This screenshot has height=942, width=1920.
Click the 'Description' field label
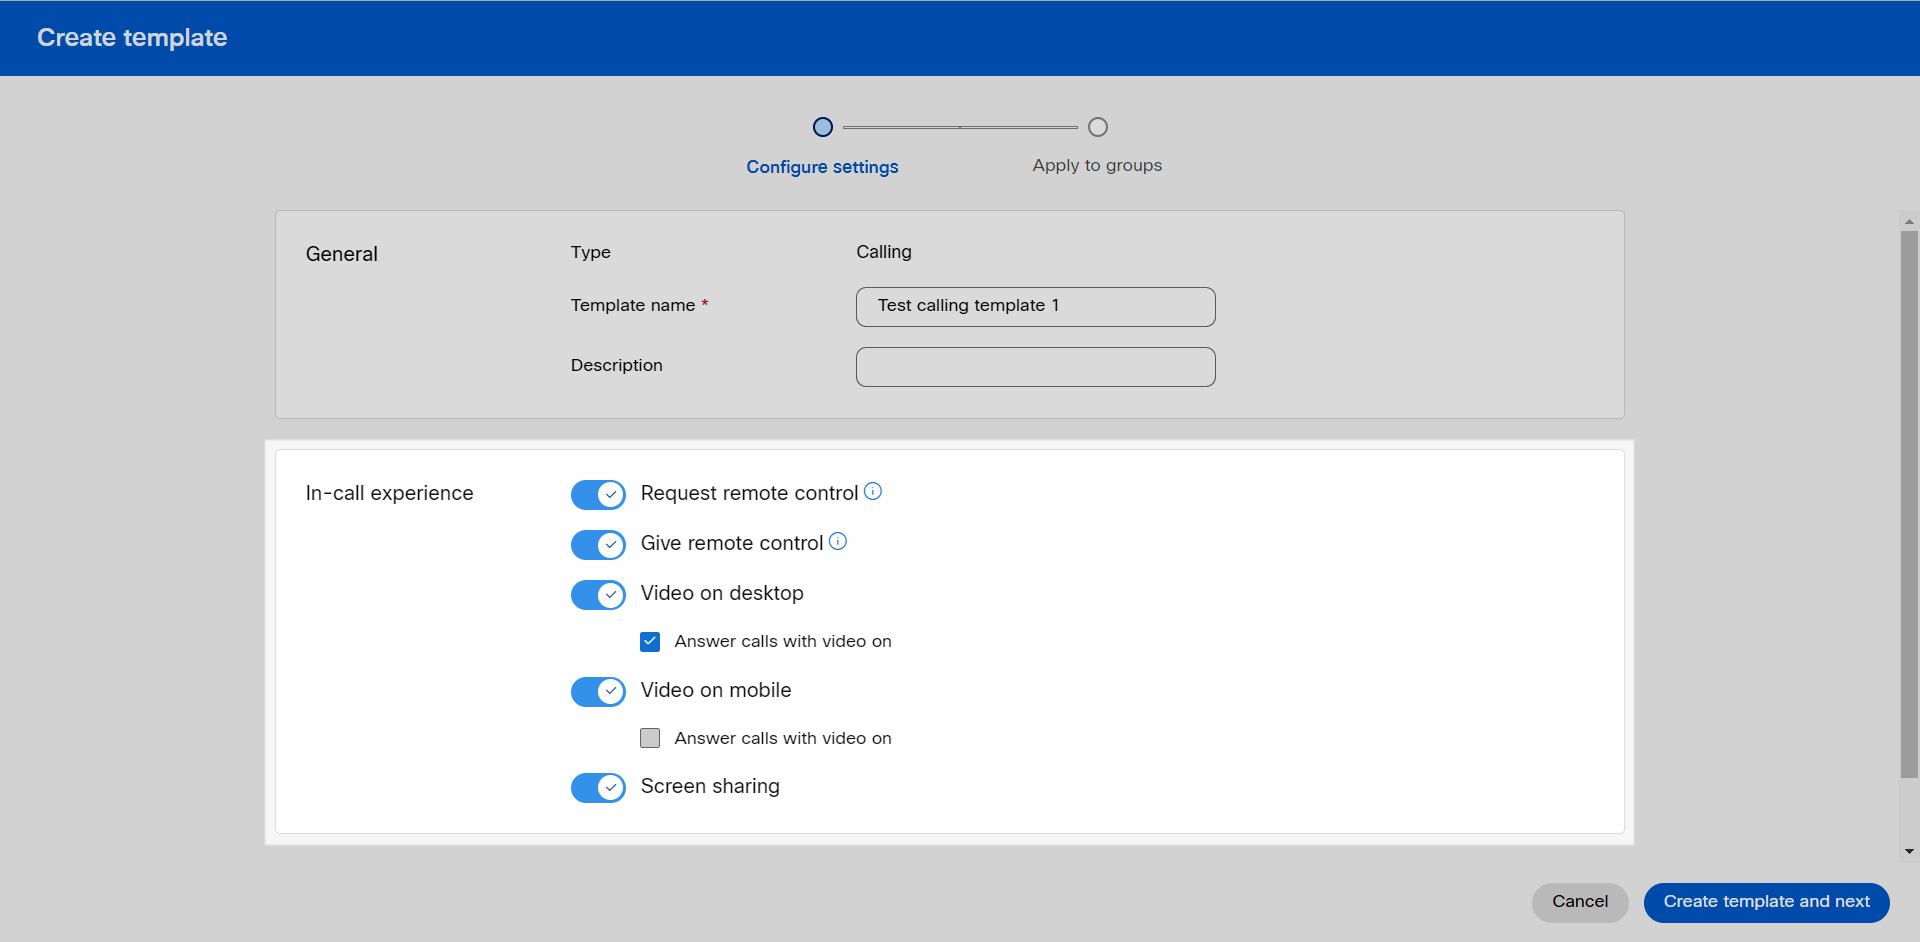pyautogui.click(x=617, y=365)
